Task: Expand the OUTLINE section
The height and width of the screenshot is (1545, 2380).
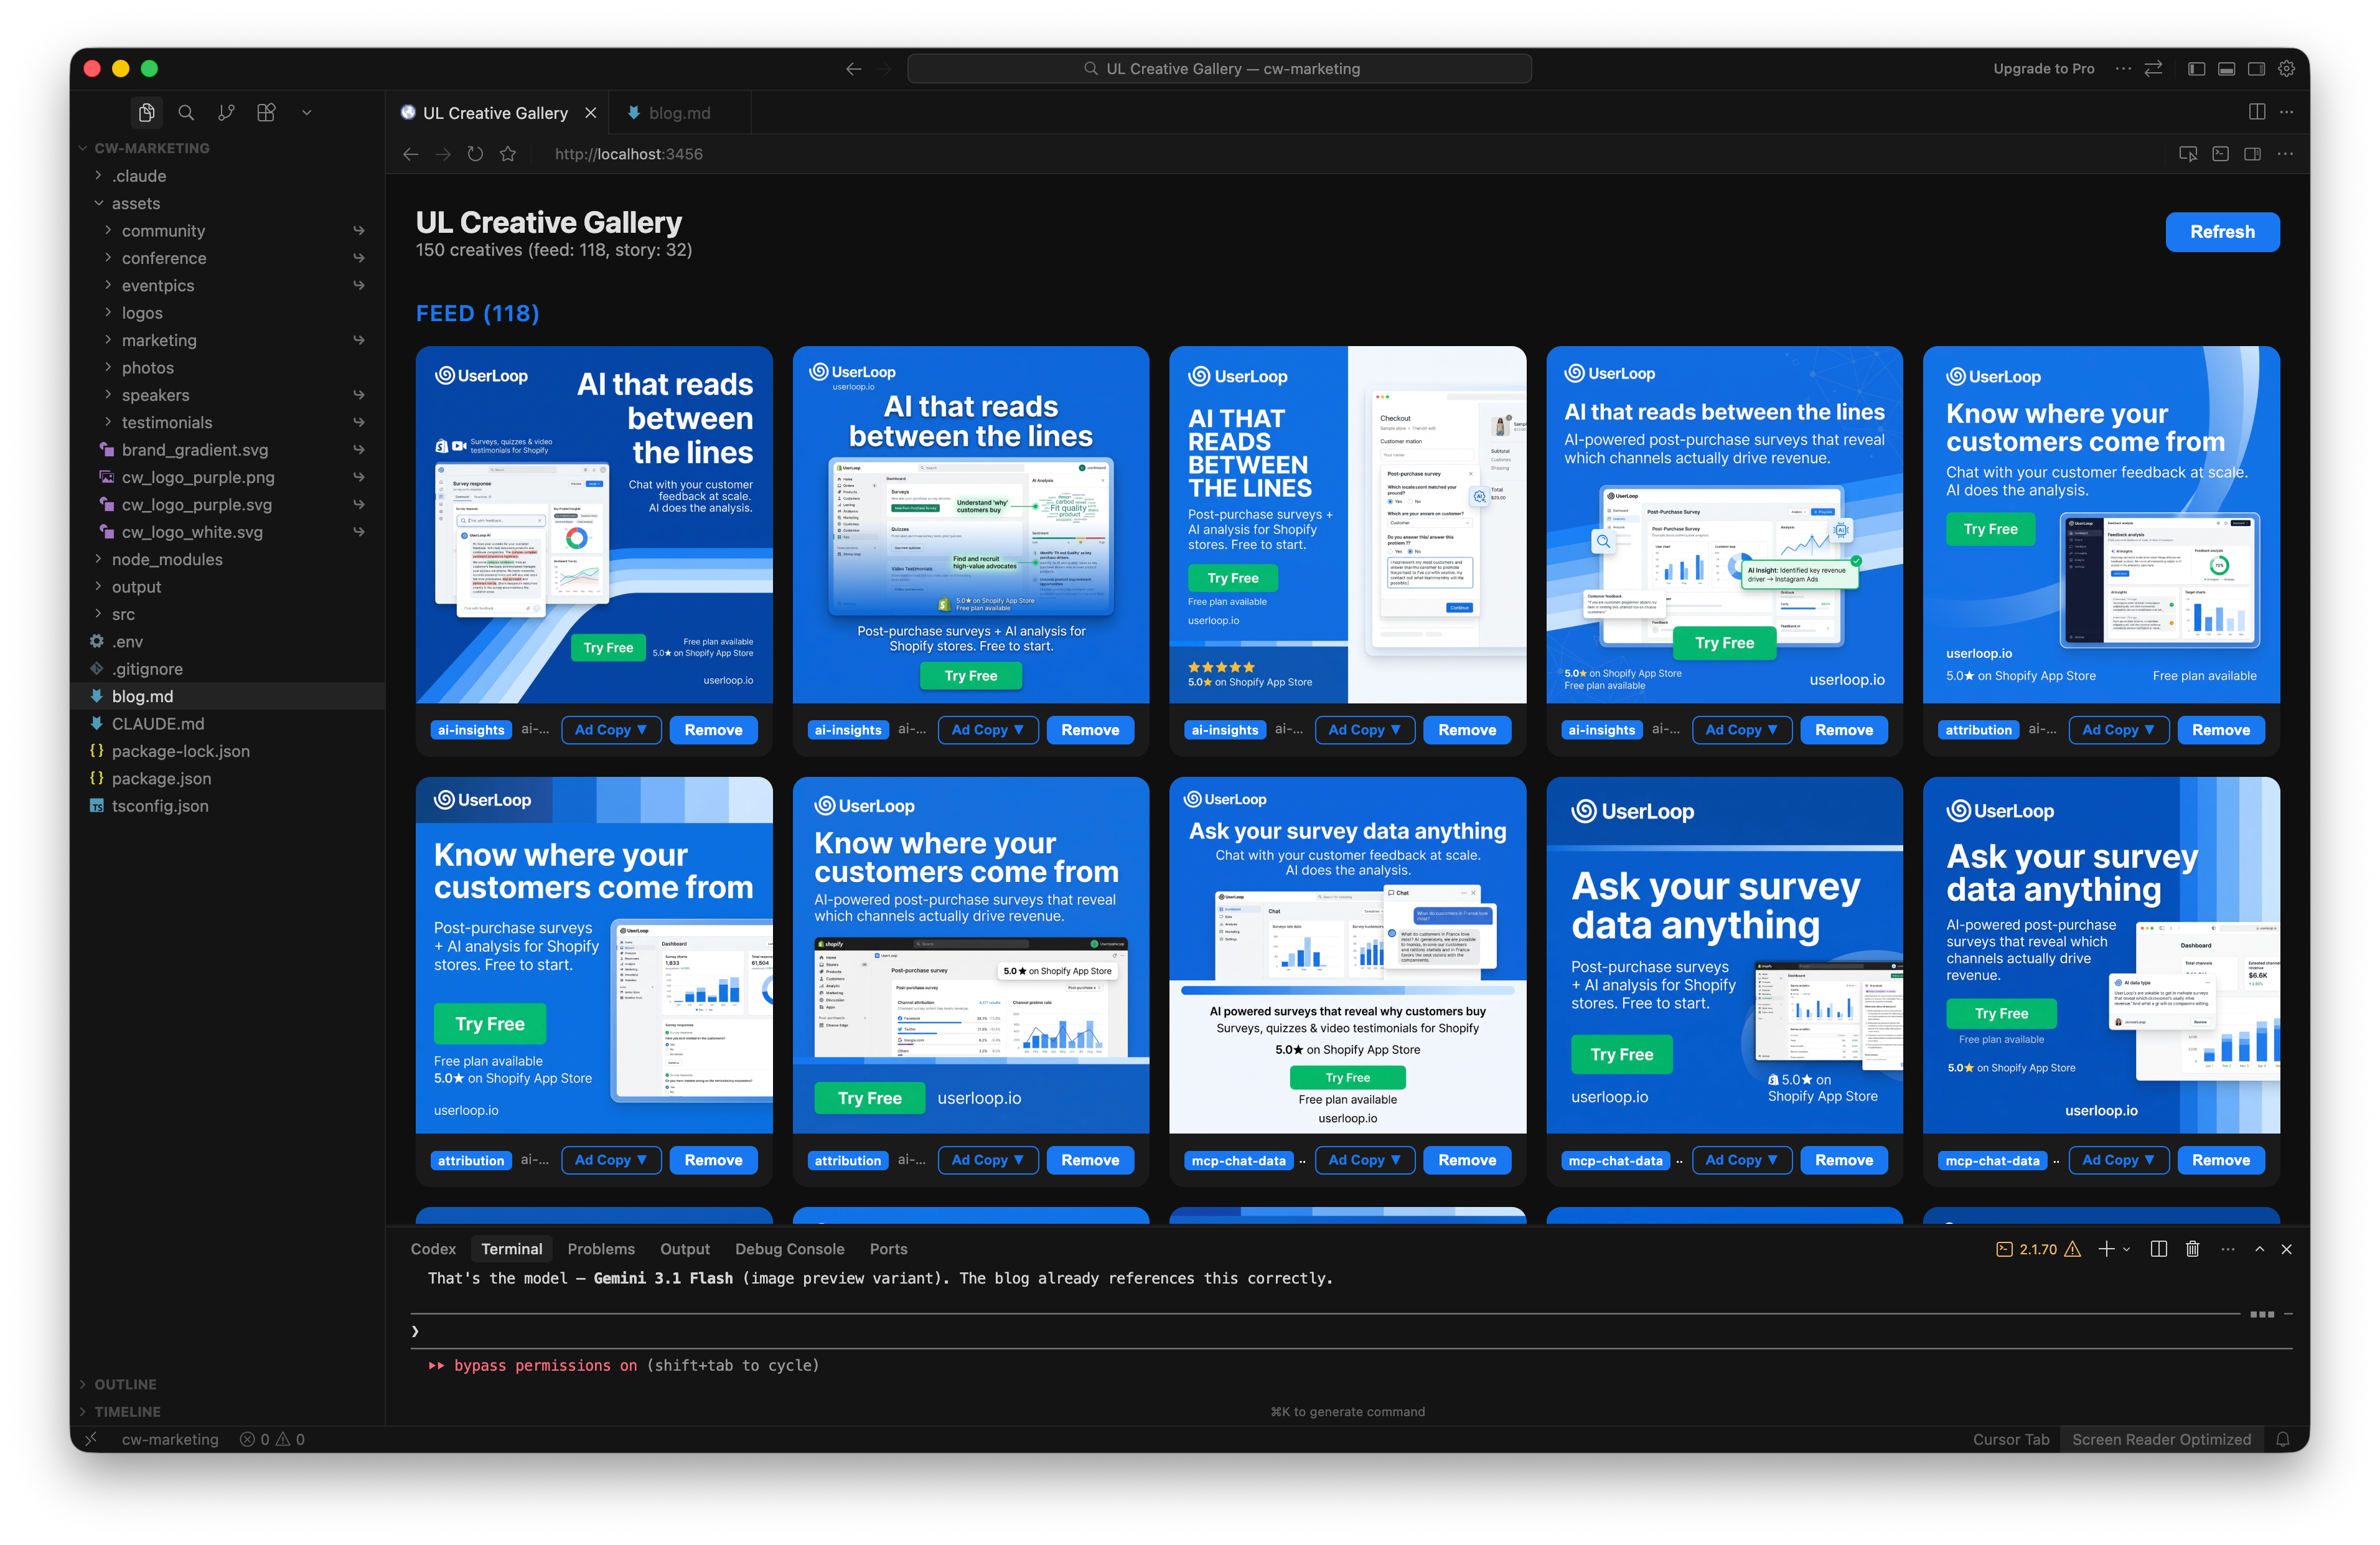Action: (x=125, y=1385)
